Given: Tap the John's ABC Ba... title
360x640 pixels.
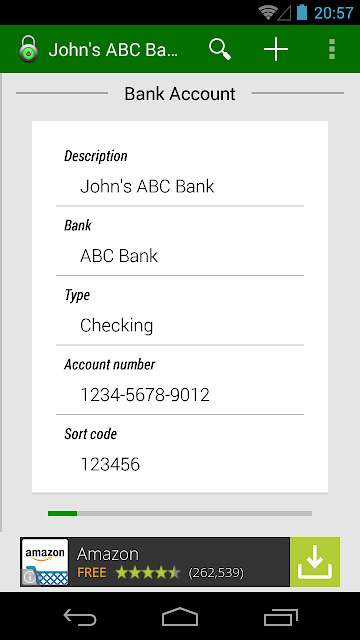Looking at the screenshot, I should pos(113,49).
